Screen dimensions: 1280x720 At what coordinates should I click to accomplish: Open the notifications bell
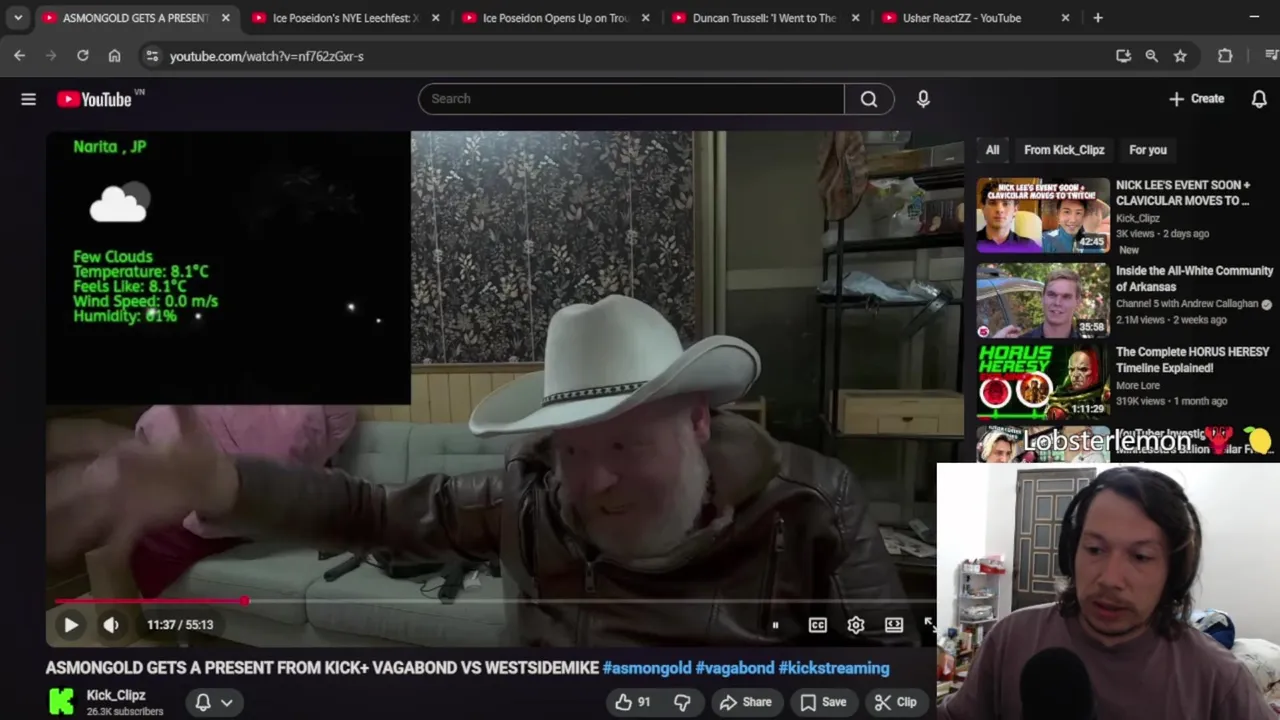coord(1259,99)
